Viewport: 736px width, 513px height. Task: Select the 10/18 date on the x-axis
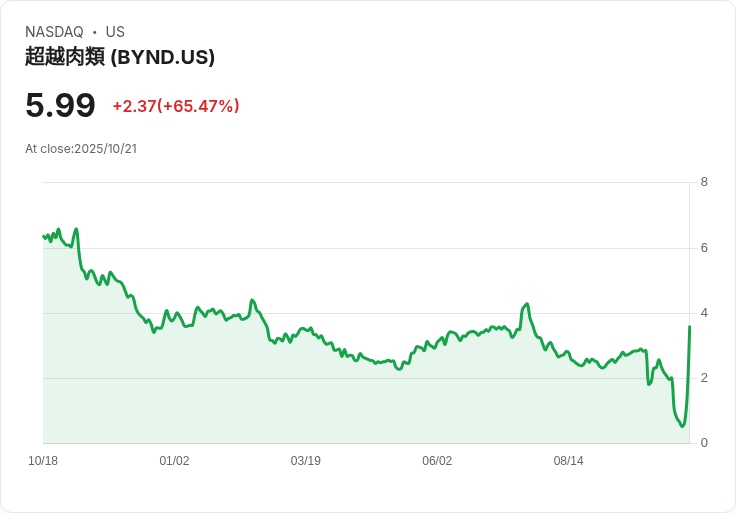(43, 461)
